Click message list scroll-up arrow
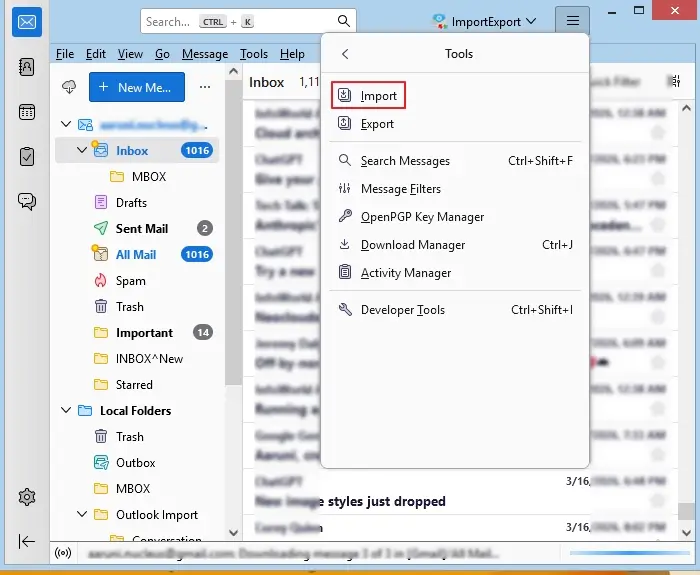The image size is (700, 575). click(x=686, y=108)
